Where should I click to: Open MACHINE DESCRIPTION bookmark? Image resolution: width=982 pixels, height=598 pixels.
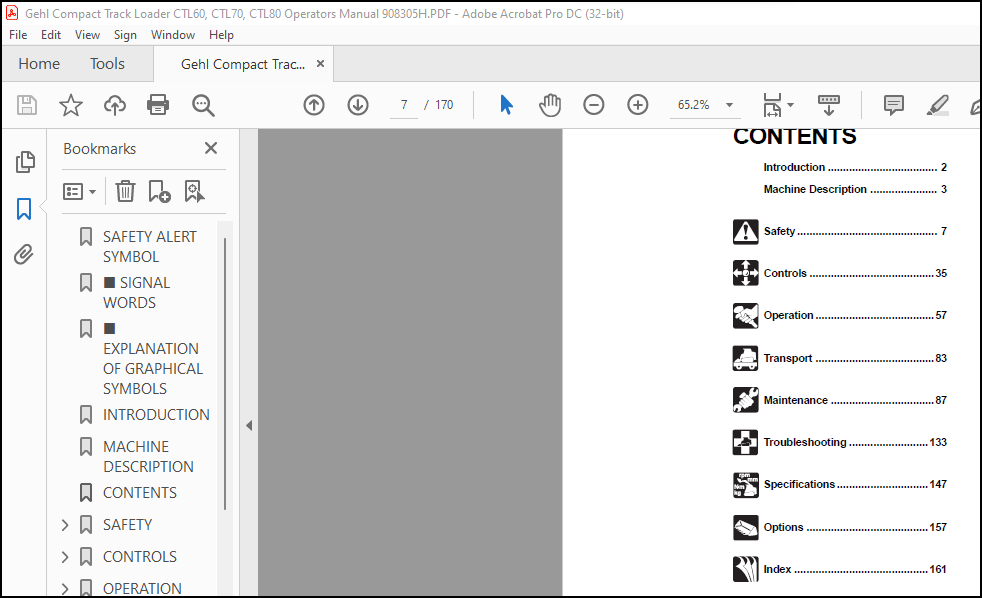(148, 456)
